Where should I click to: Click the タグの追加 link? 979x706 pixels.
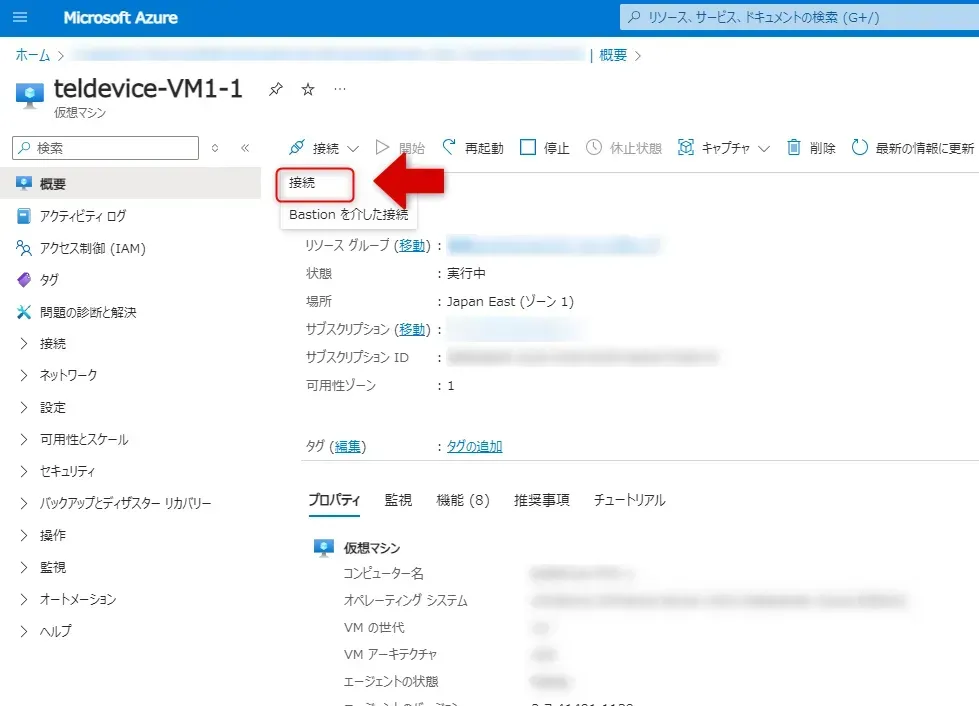pyautogui.click(x=474, y=446)
